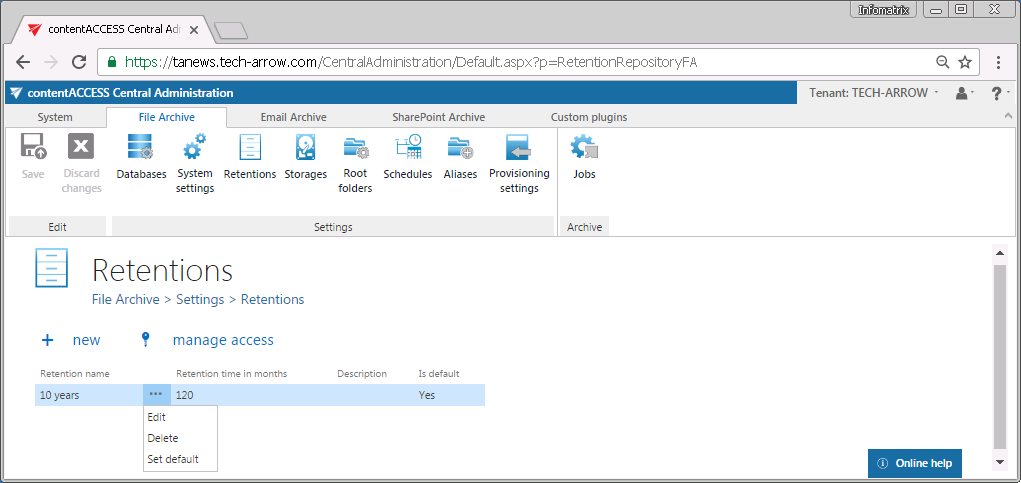Viewport: 1021px width, 483px height.
Task: Switch to the System tab
Action: click(55, 117)
